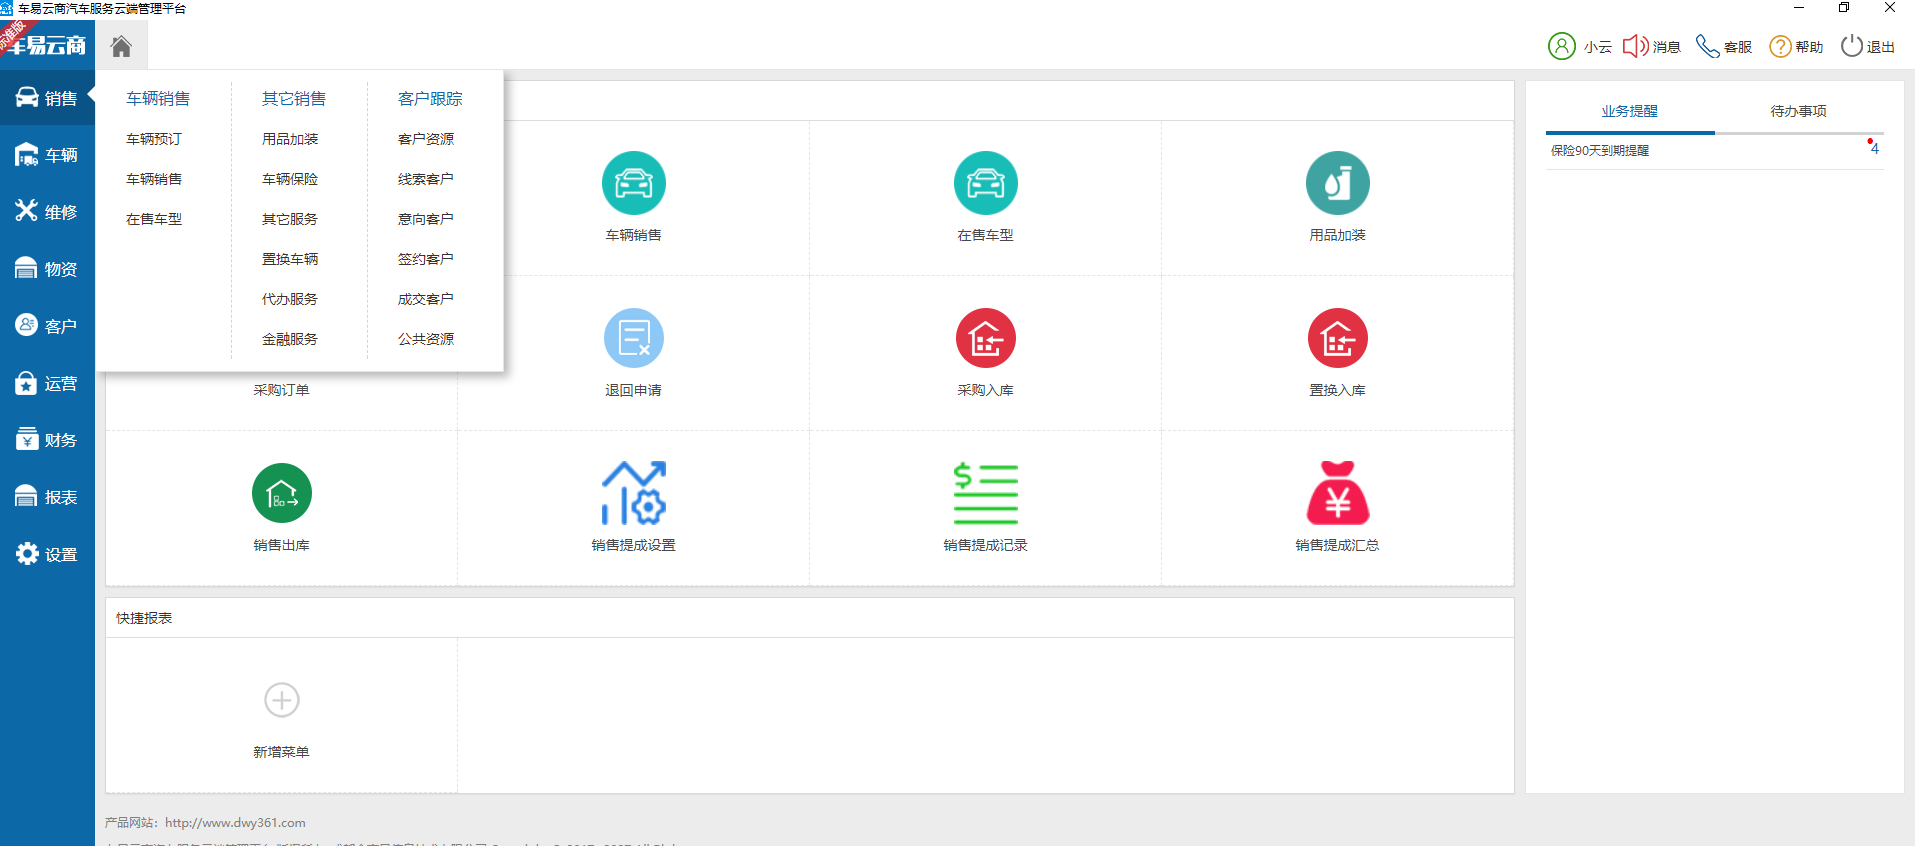Open the 保险90天到期提醒 reminder row

pyautogui.click(x=1715, y=151)
